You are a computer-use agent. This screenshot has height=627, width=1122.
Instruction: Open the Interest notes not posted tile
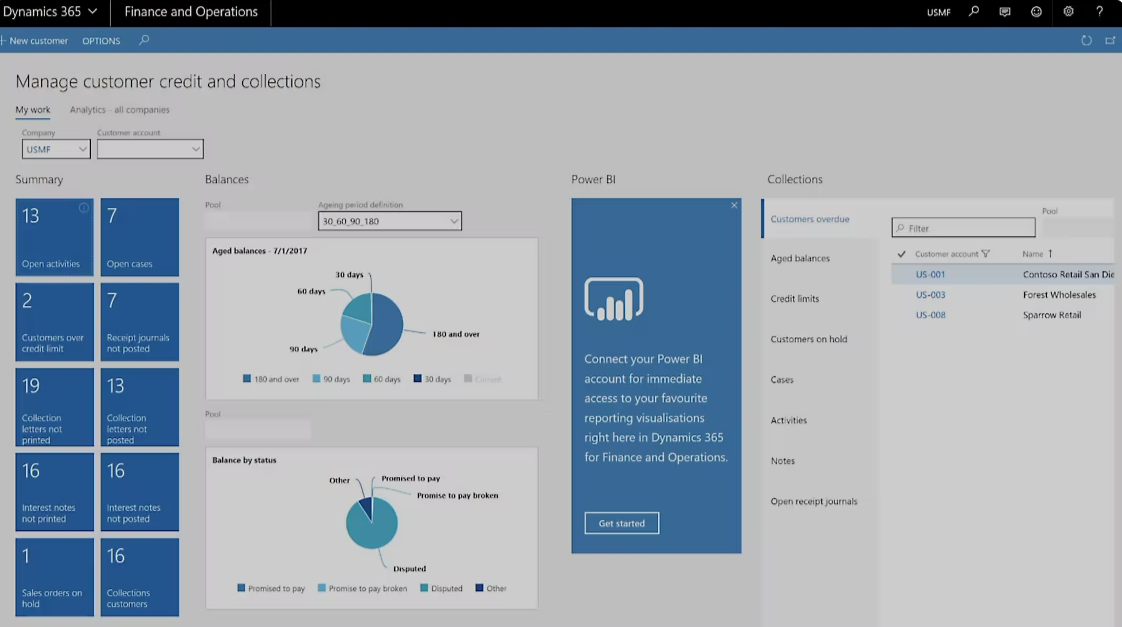click(x=140, y=492)
